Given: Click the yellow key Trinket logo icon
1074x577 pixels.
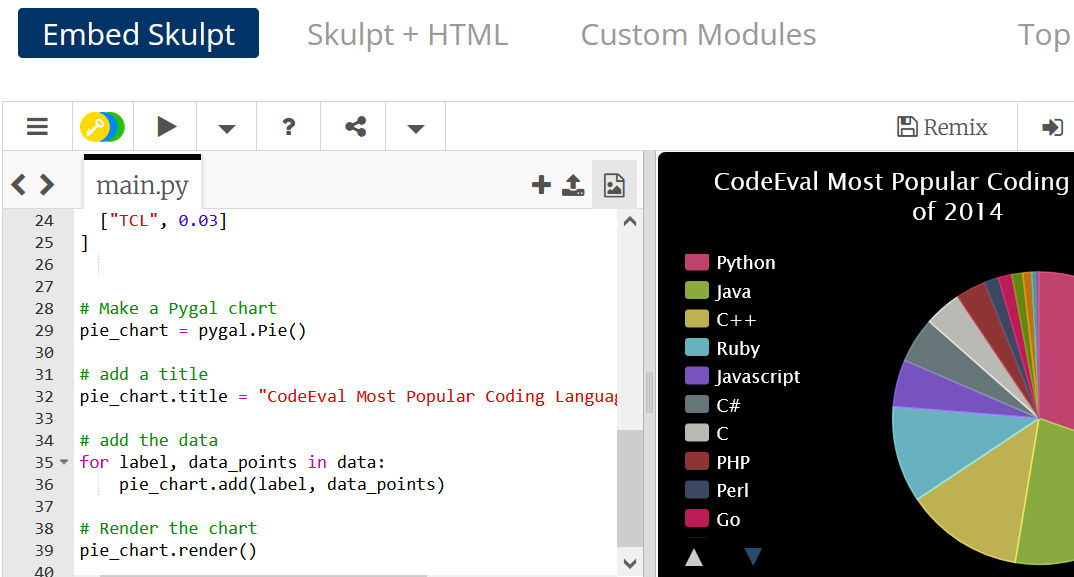Looking at the screenshot, I should [x=102, y=127].
